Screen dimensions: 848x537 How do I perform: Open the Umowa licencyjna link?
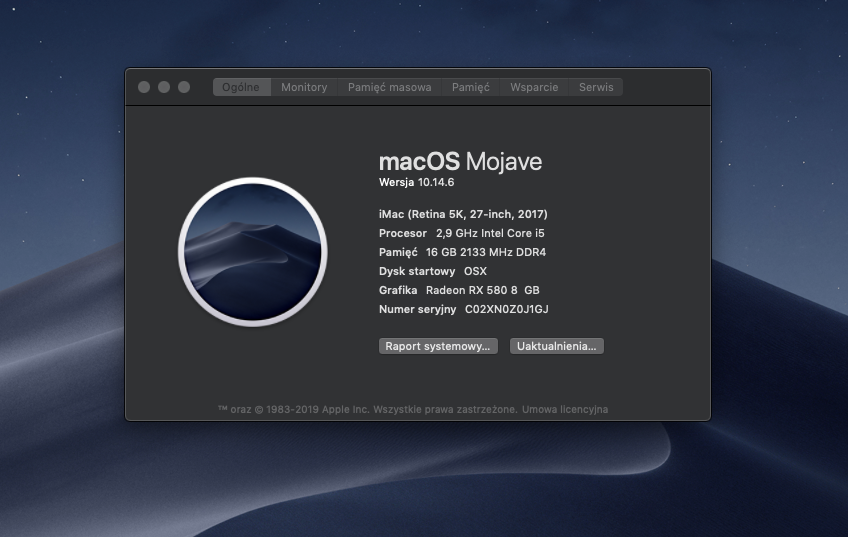pos(565,409)
